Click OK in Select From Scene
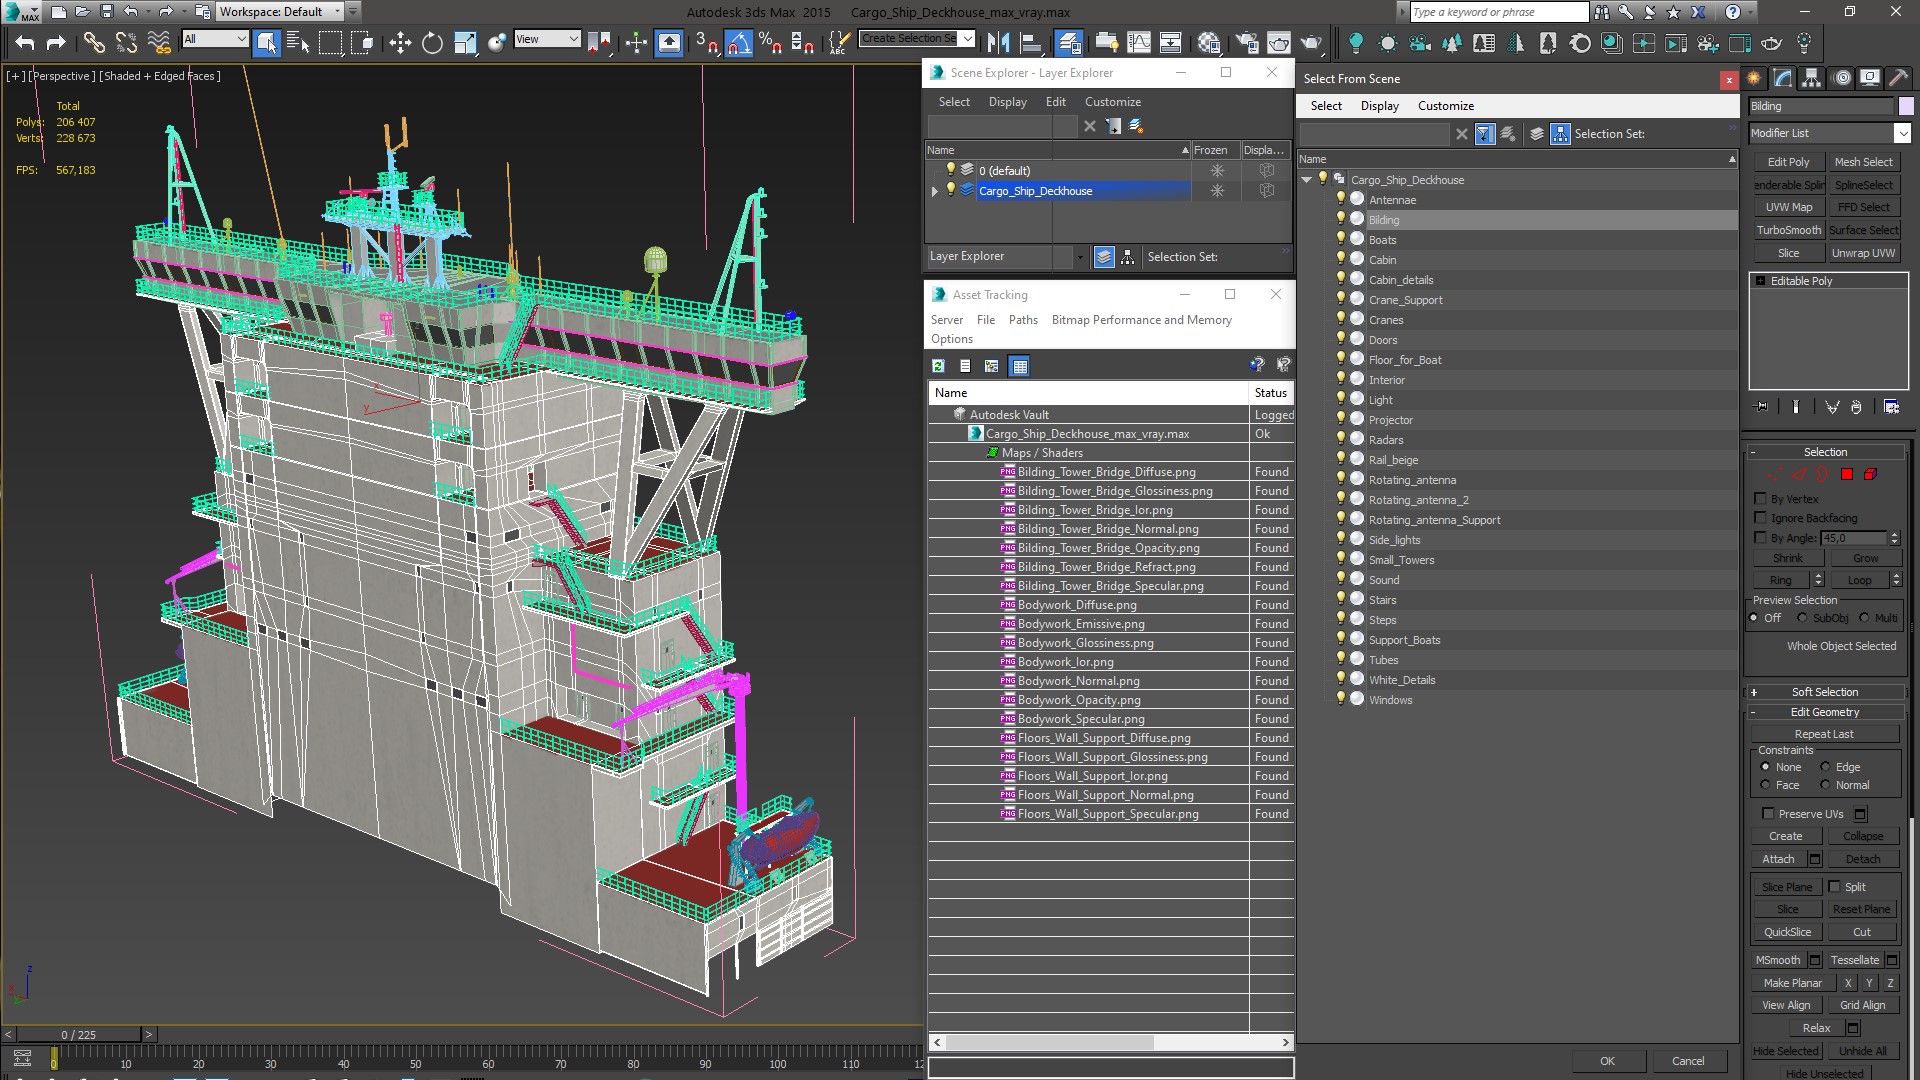 coord(1607,1061)
